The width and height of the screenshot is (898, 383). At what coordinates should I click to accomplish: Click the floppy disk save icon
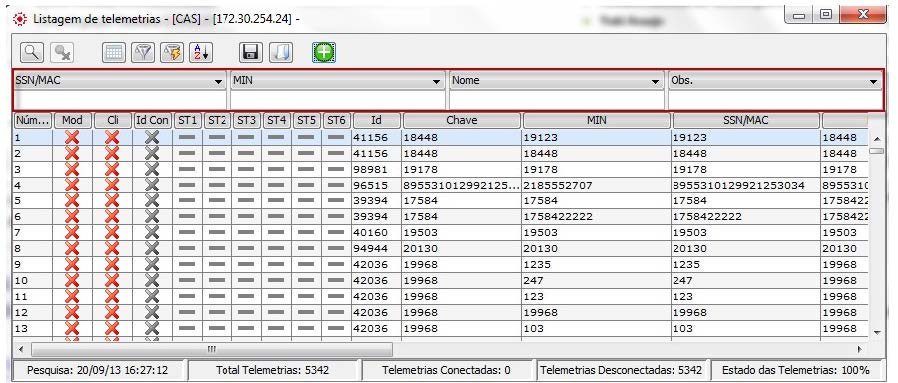click(x=251, y=53)
